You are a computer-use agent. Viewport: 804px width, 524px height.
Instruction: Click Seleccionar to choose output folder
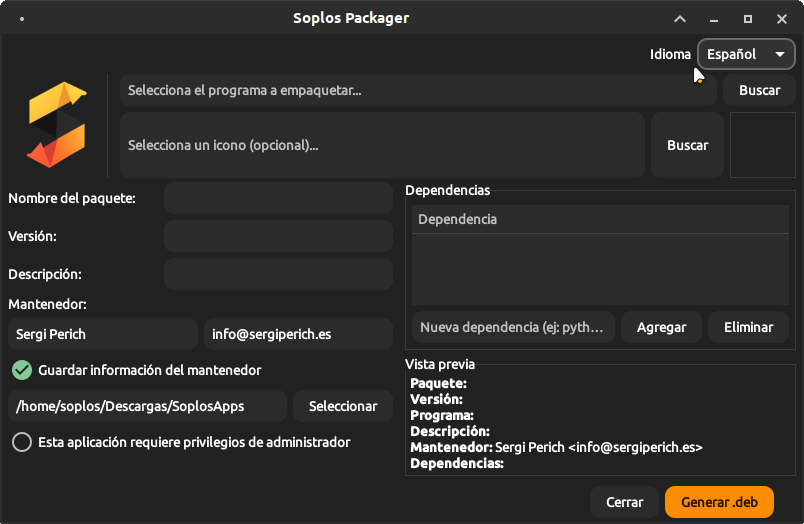tap(343, 406)
